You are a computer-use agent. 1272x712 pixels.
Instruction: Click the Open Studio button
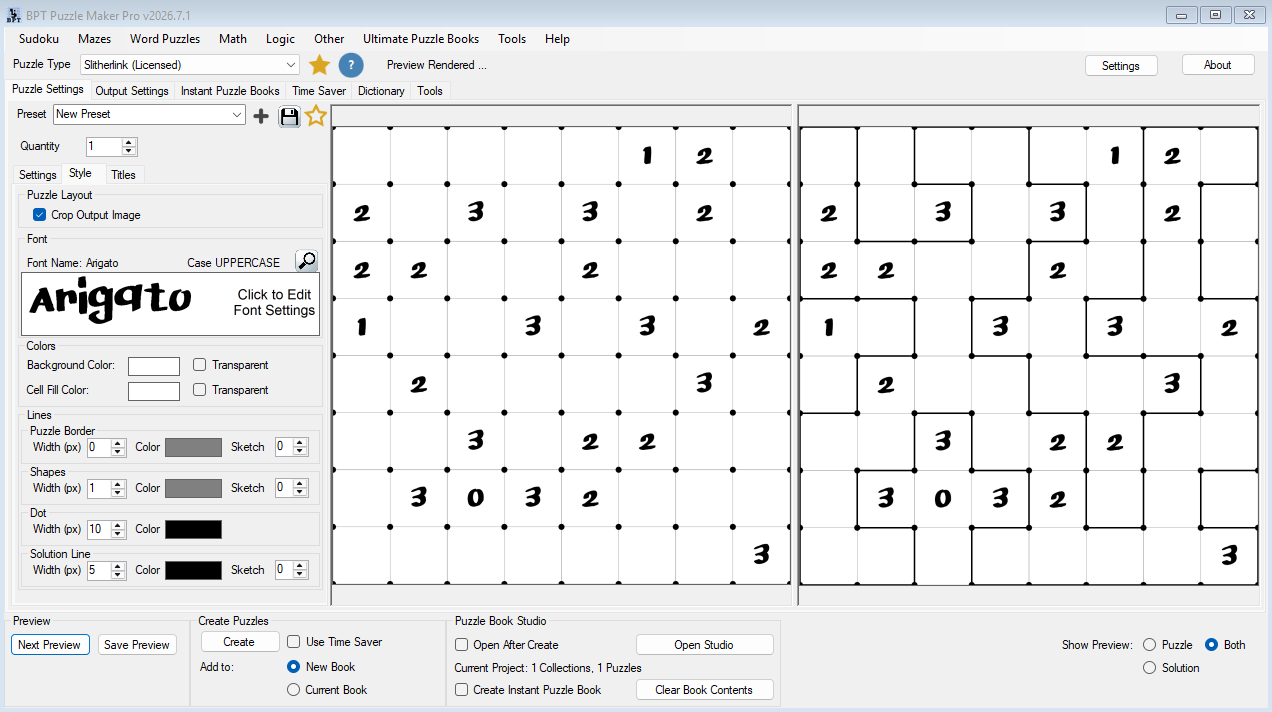click(x=704, y=645)
